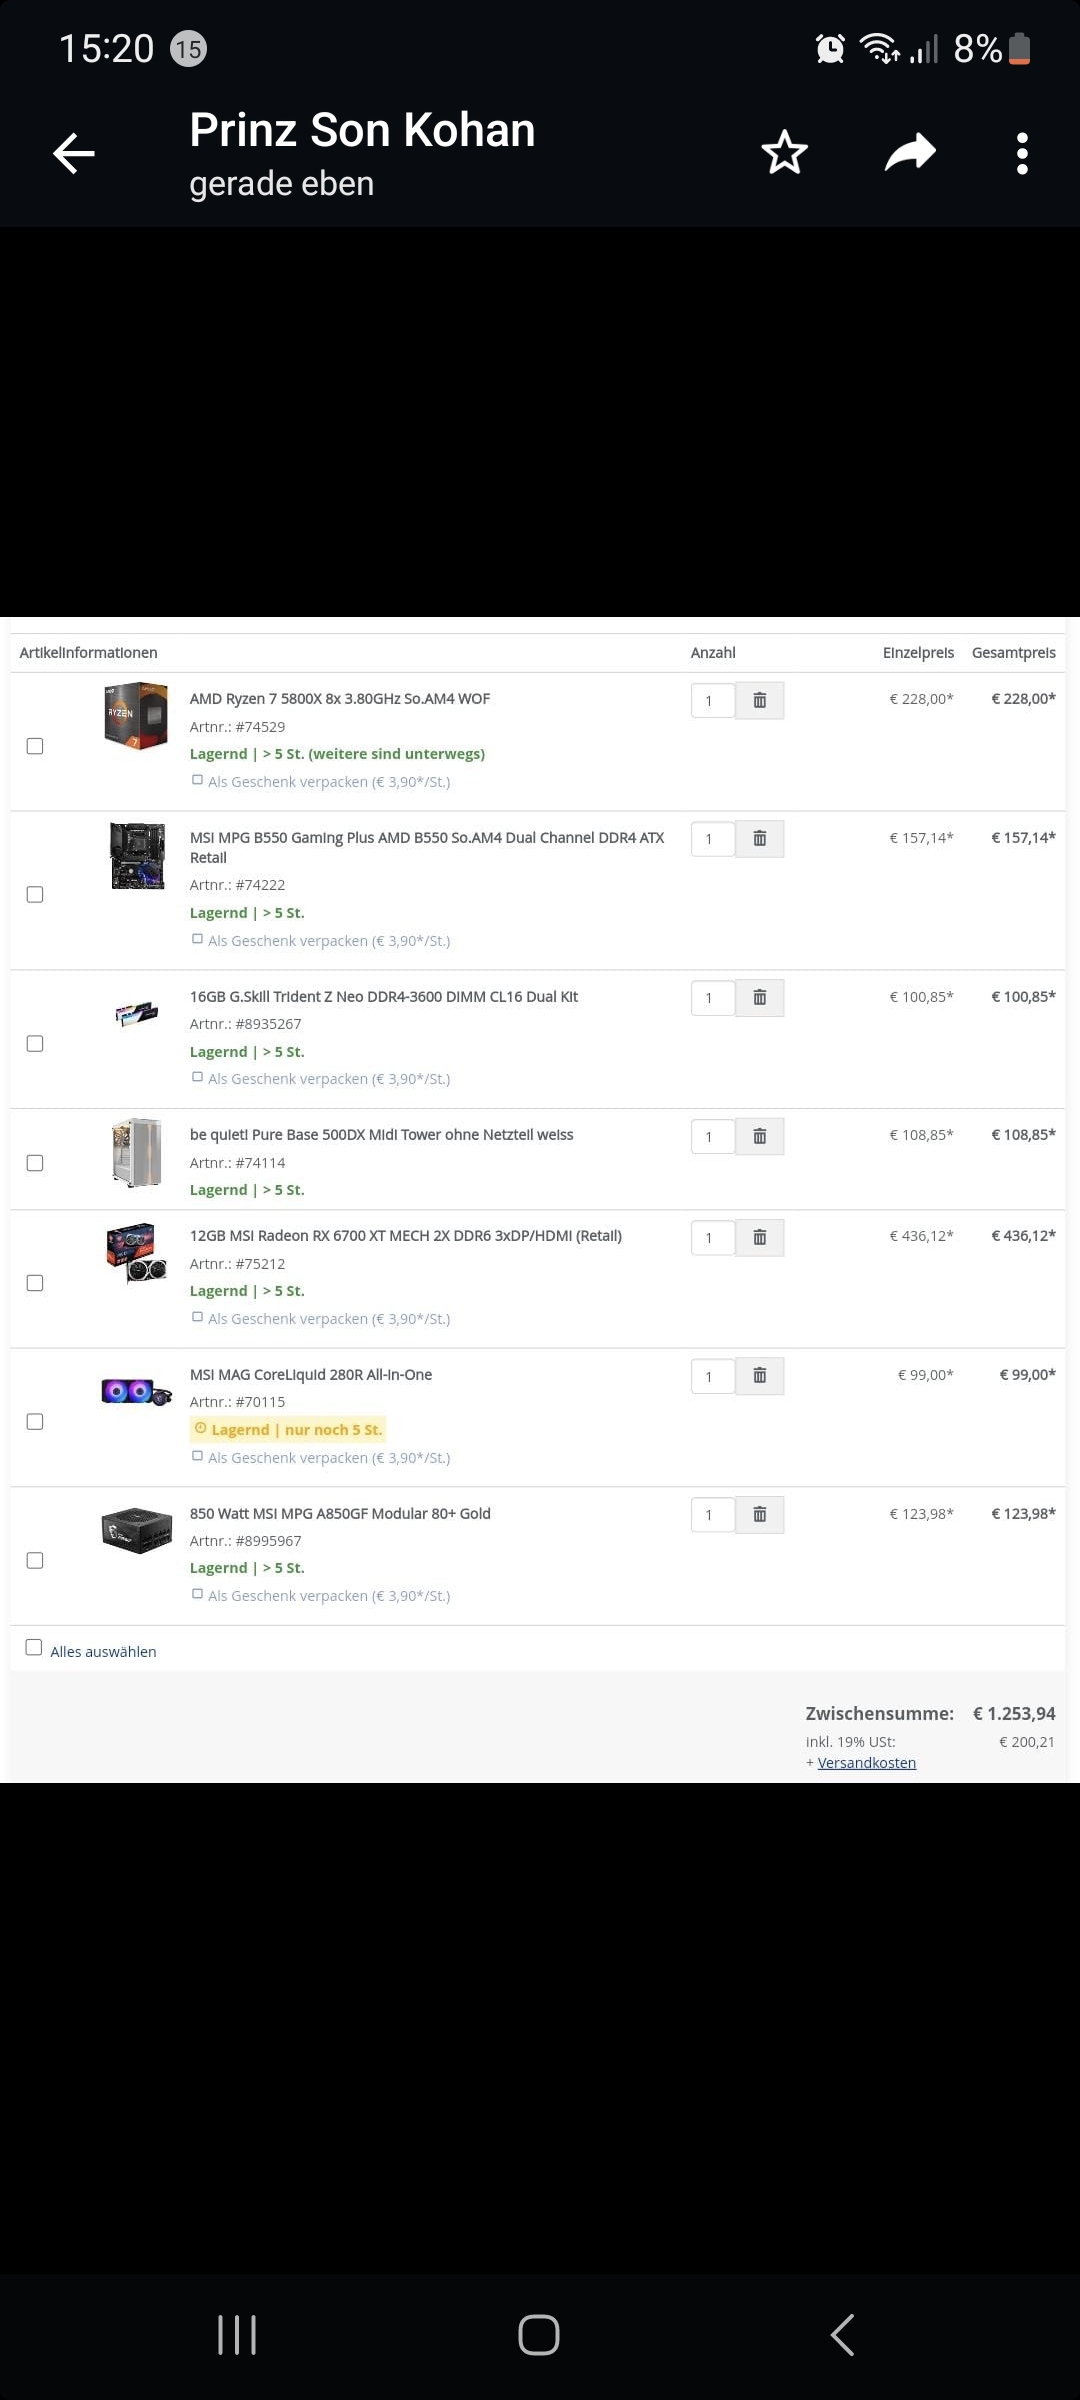Delete the Radeon RX 6700 XT item
Screen dimensions: 1080x2400
coord(759,1238)
